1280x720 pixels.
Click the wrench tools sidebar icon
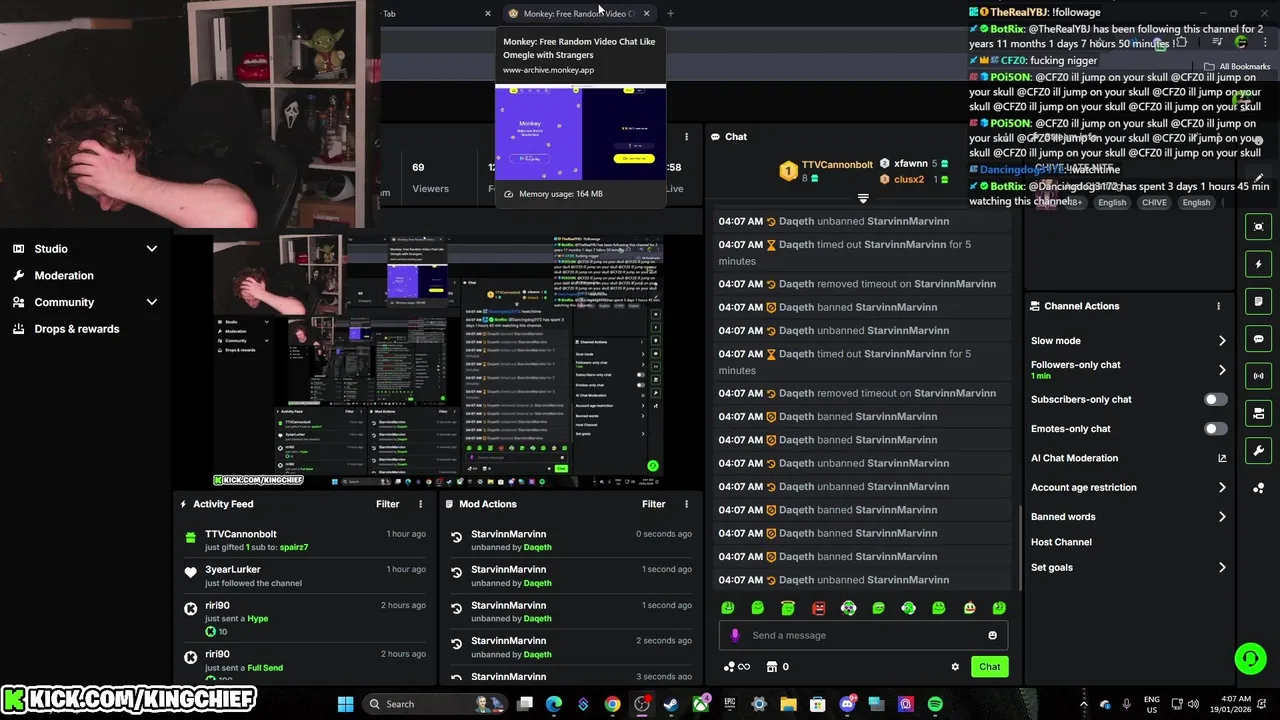(1259, 451)
